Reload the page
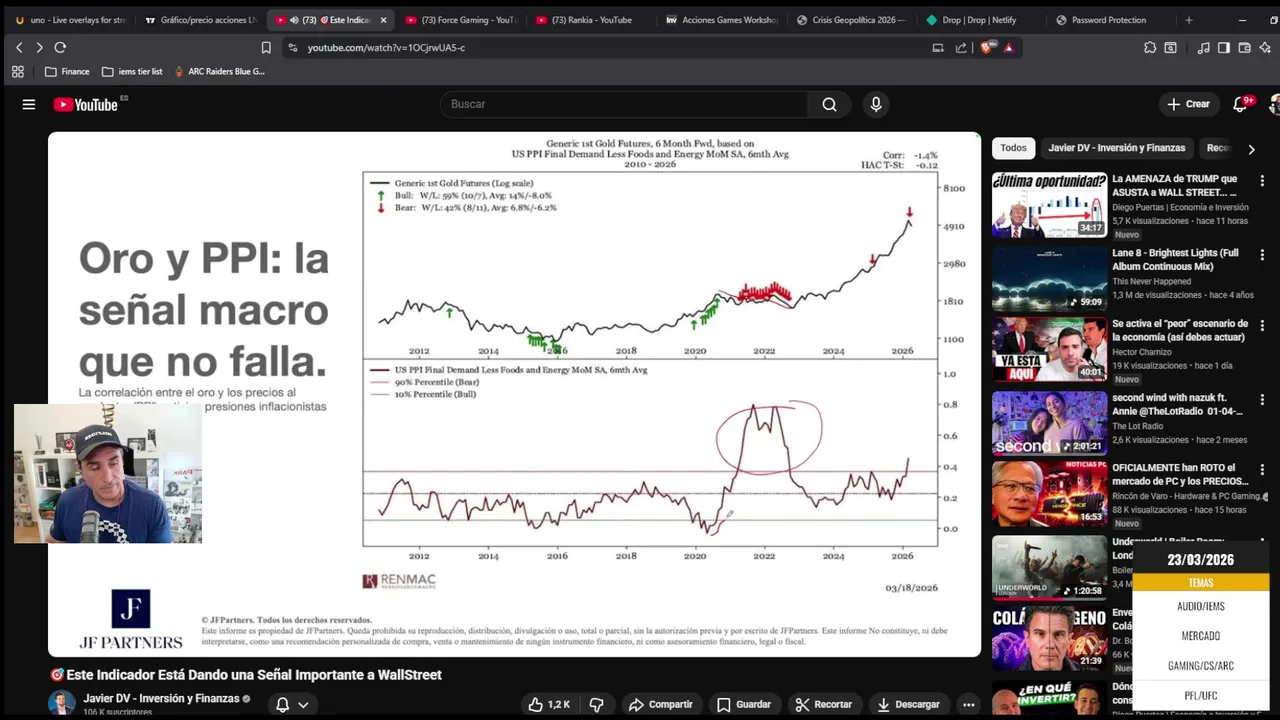The image size is (1280, 720). 60,47
